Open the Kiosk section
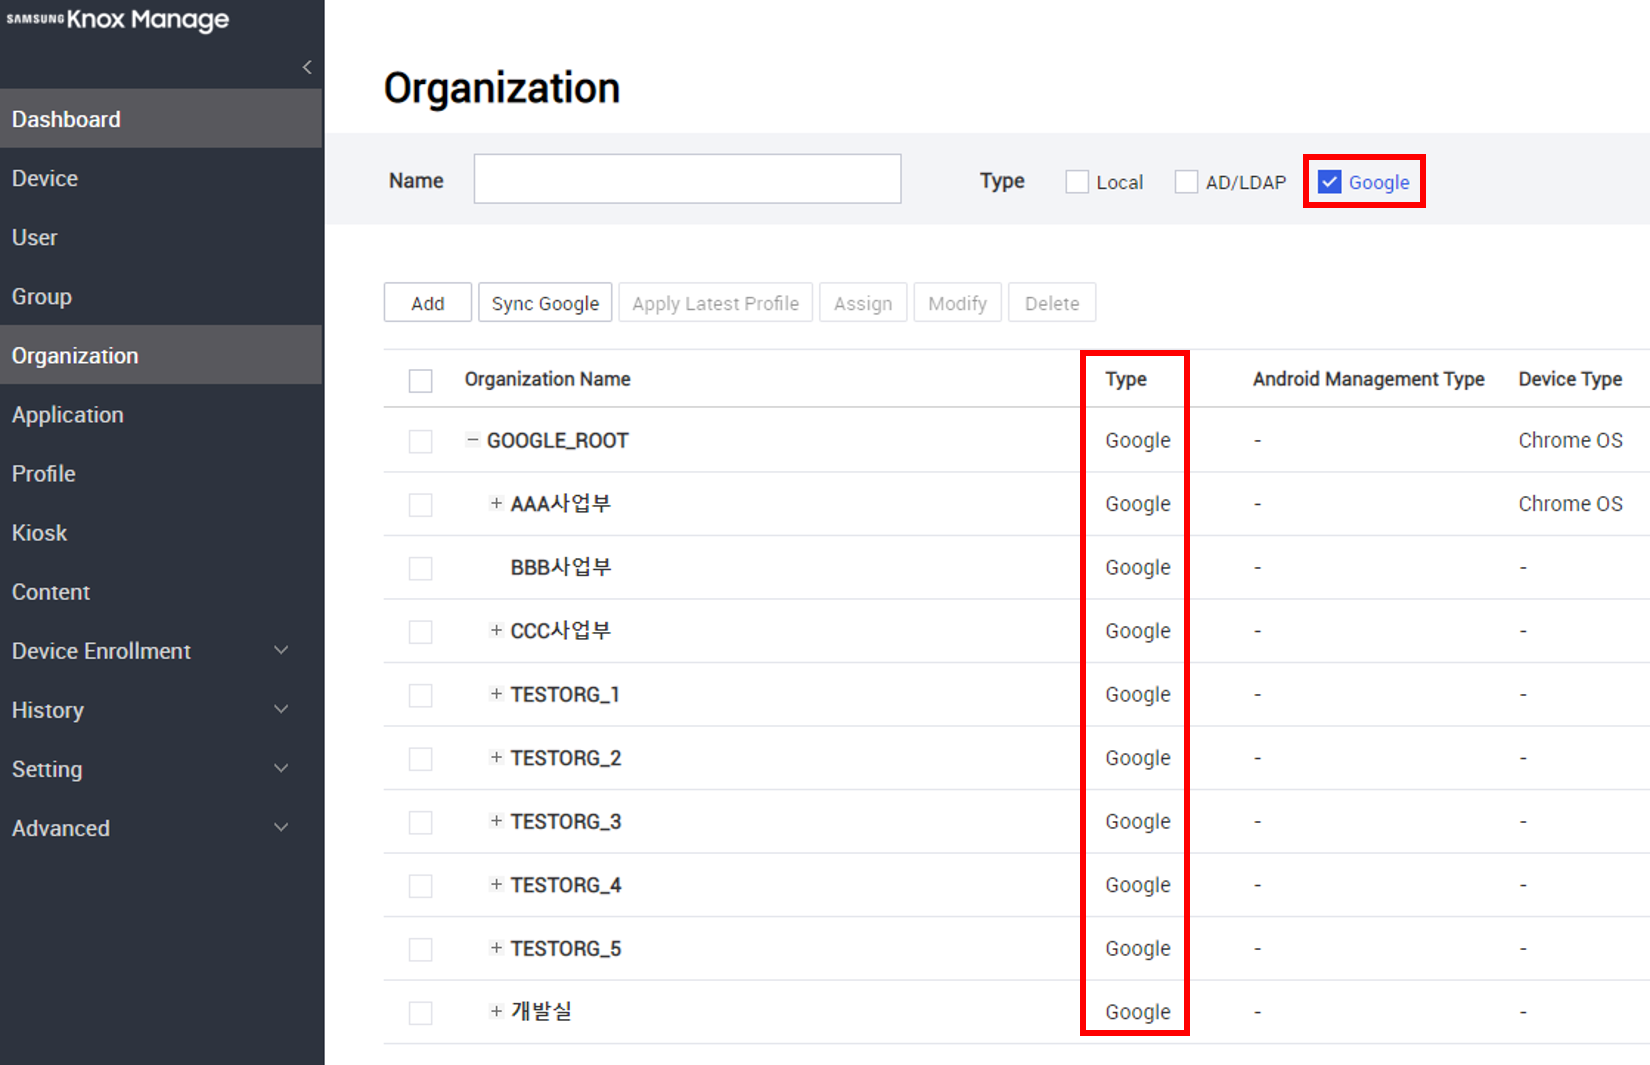This screenshot has height=1065, width=1650. tap(39, 532)
